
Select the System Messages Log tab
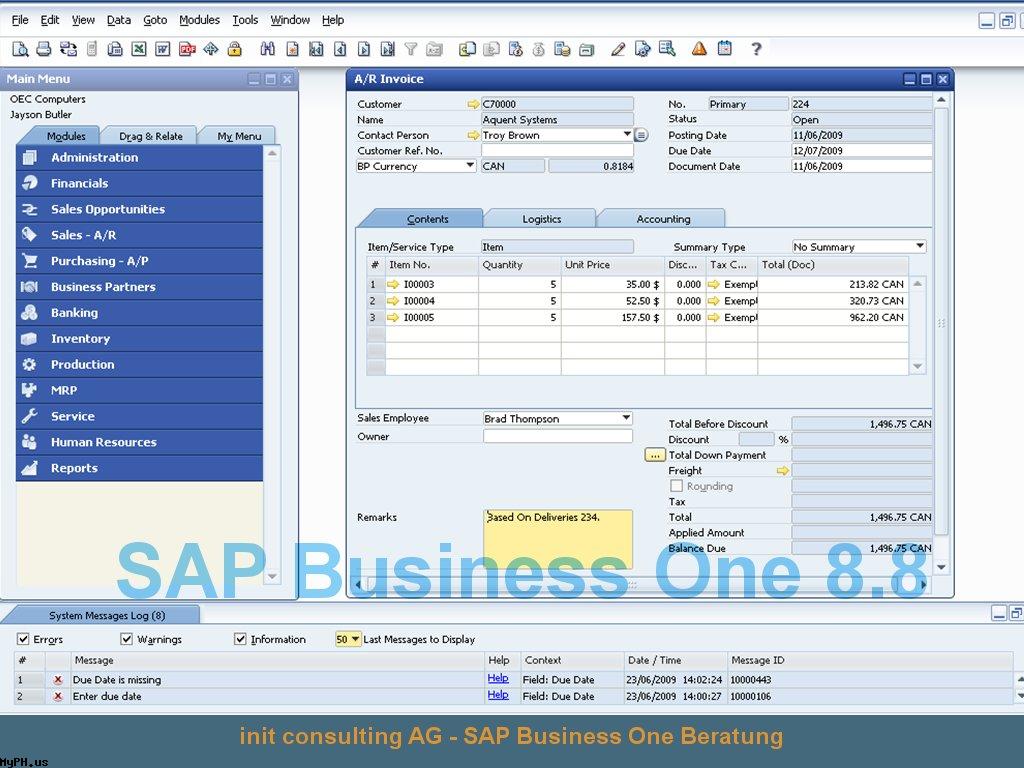pyautogui.click(x=106, y=615)
